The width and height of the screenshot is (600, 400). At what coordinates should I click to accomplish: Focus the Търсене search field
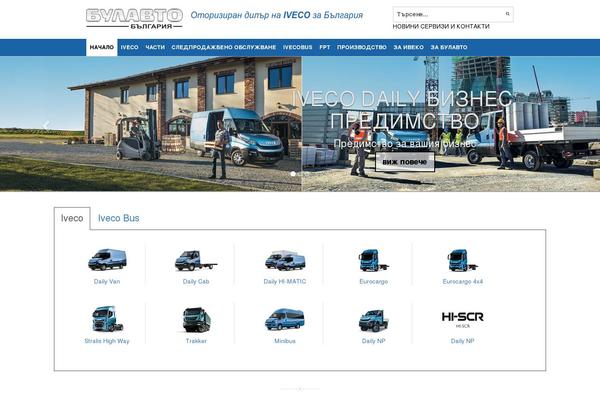tap(453, 14)
